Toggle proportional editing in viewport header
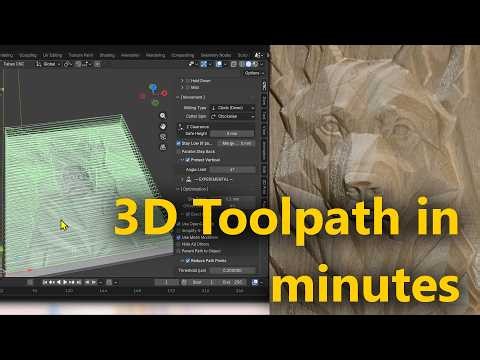Screen dimensions: 480x360 [97, 64]
